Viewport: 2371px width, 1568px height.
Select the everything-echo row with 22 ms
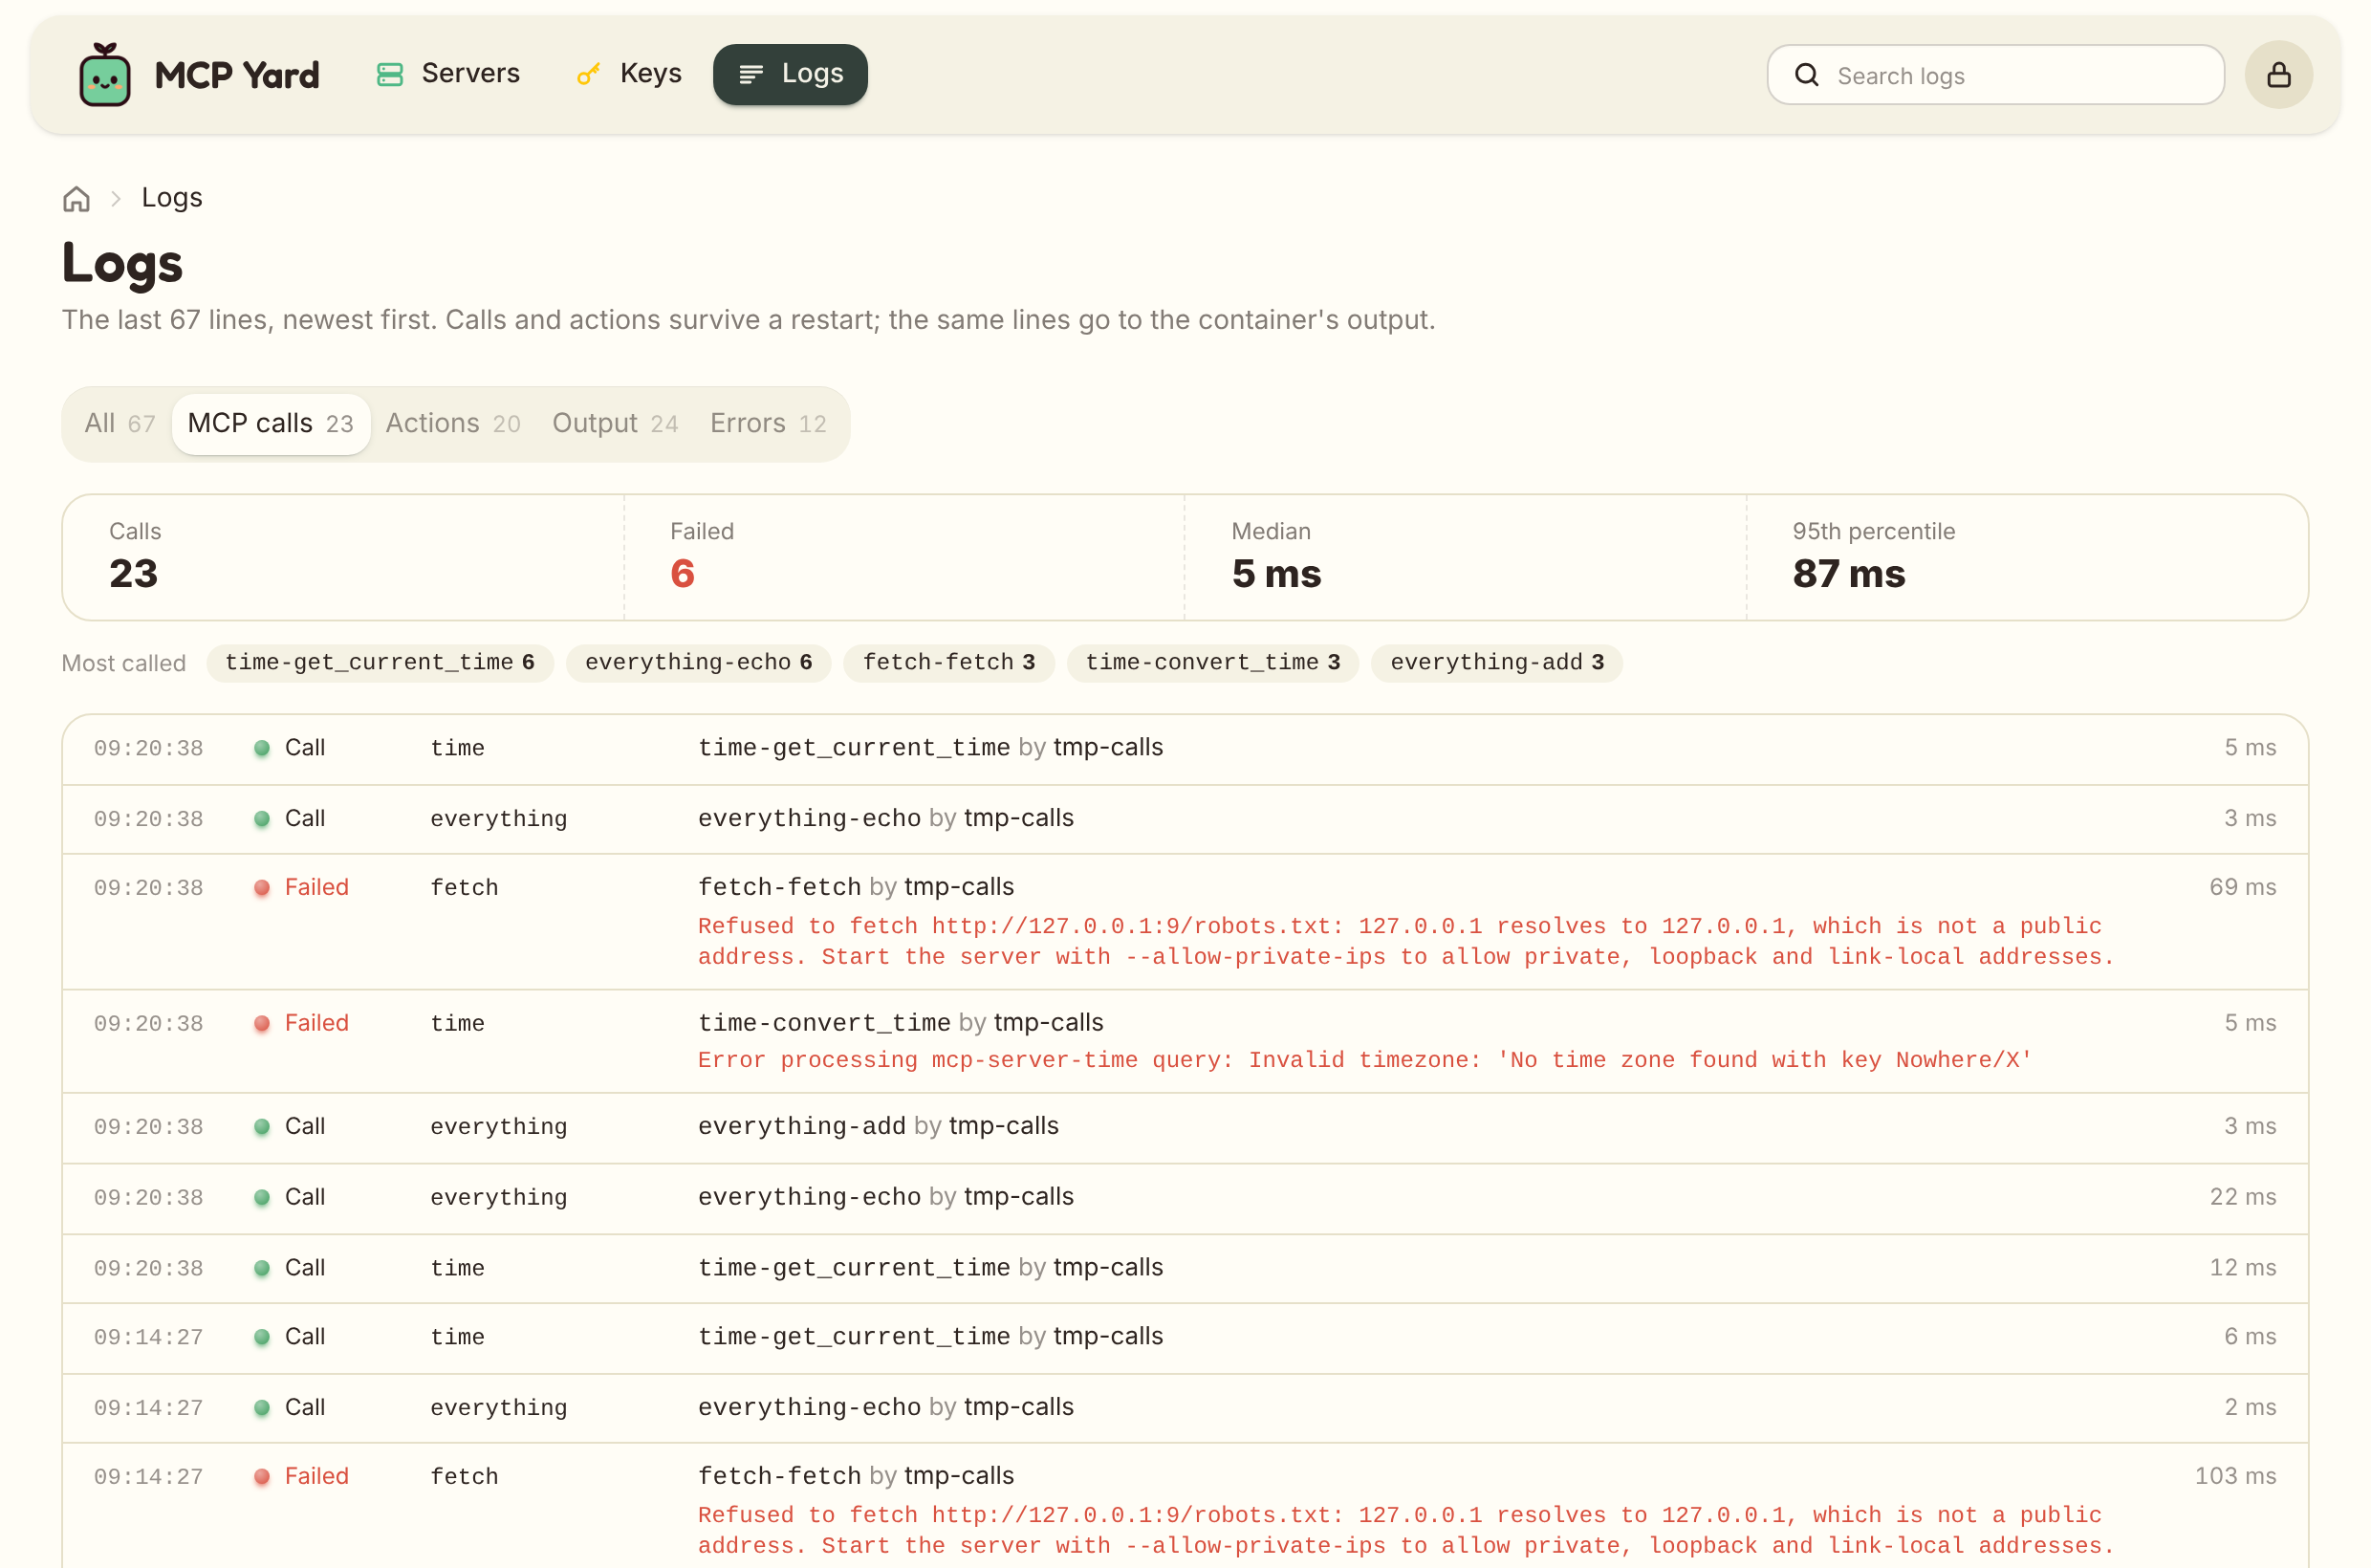[1185, 1198]
